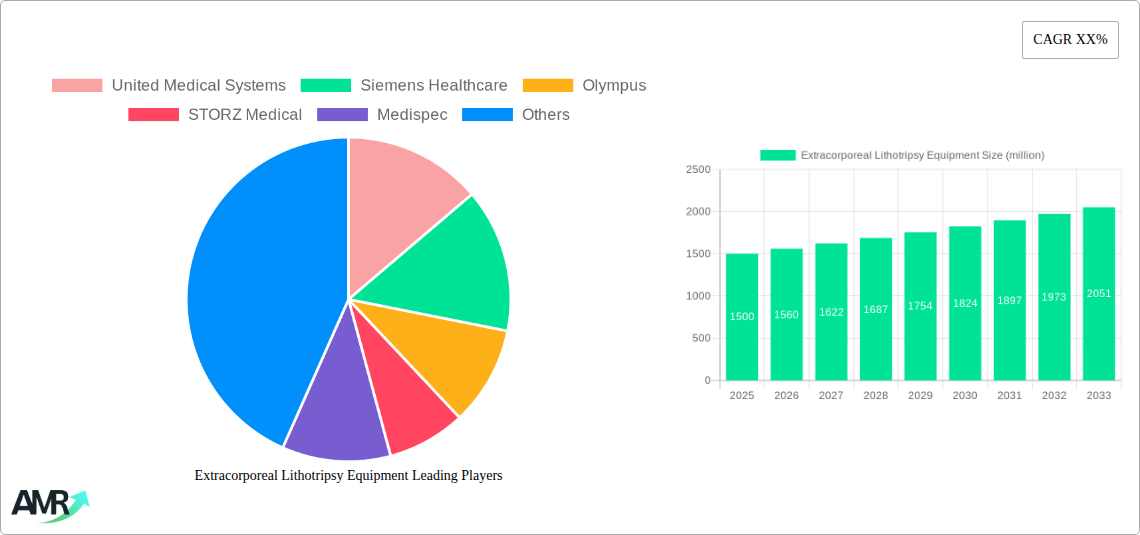
Task: Click the 2025 bar showing 1500
Action: click(742, 317)
